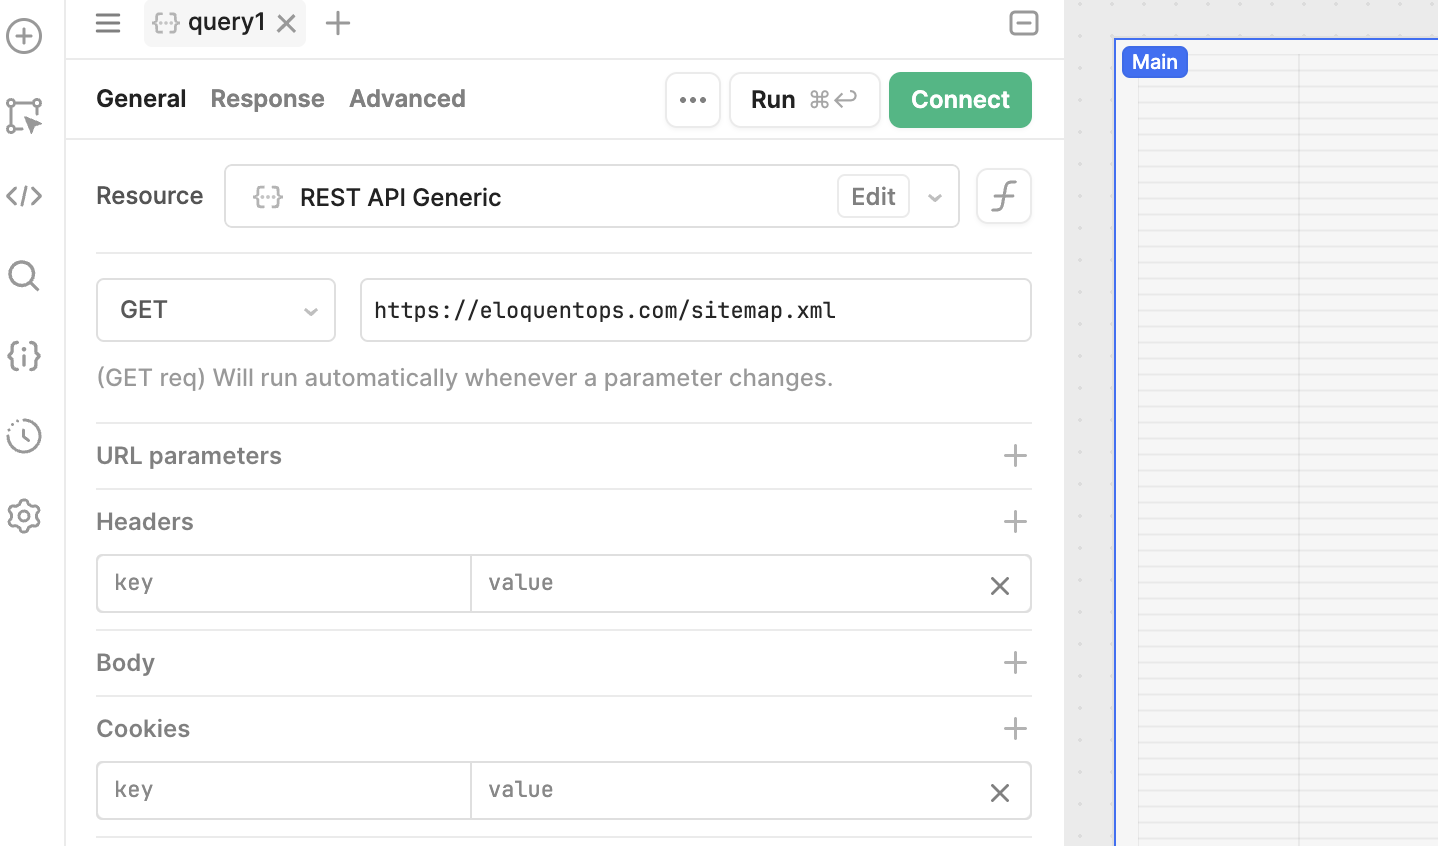
Task: Click the add component plus icon in sidebar
Action: point(24,36)
